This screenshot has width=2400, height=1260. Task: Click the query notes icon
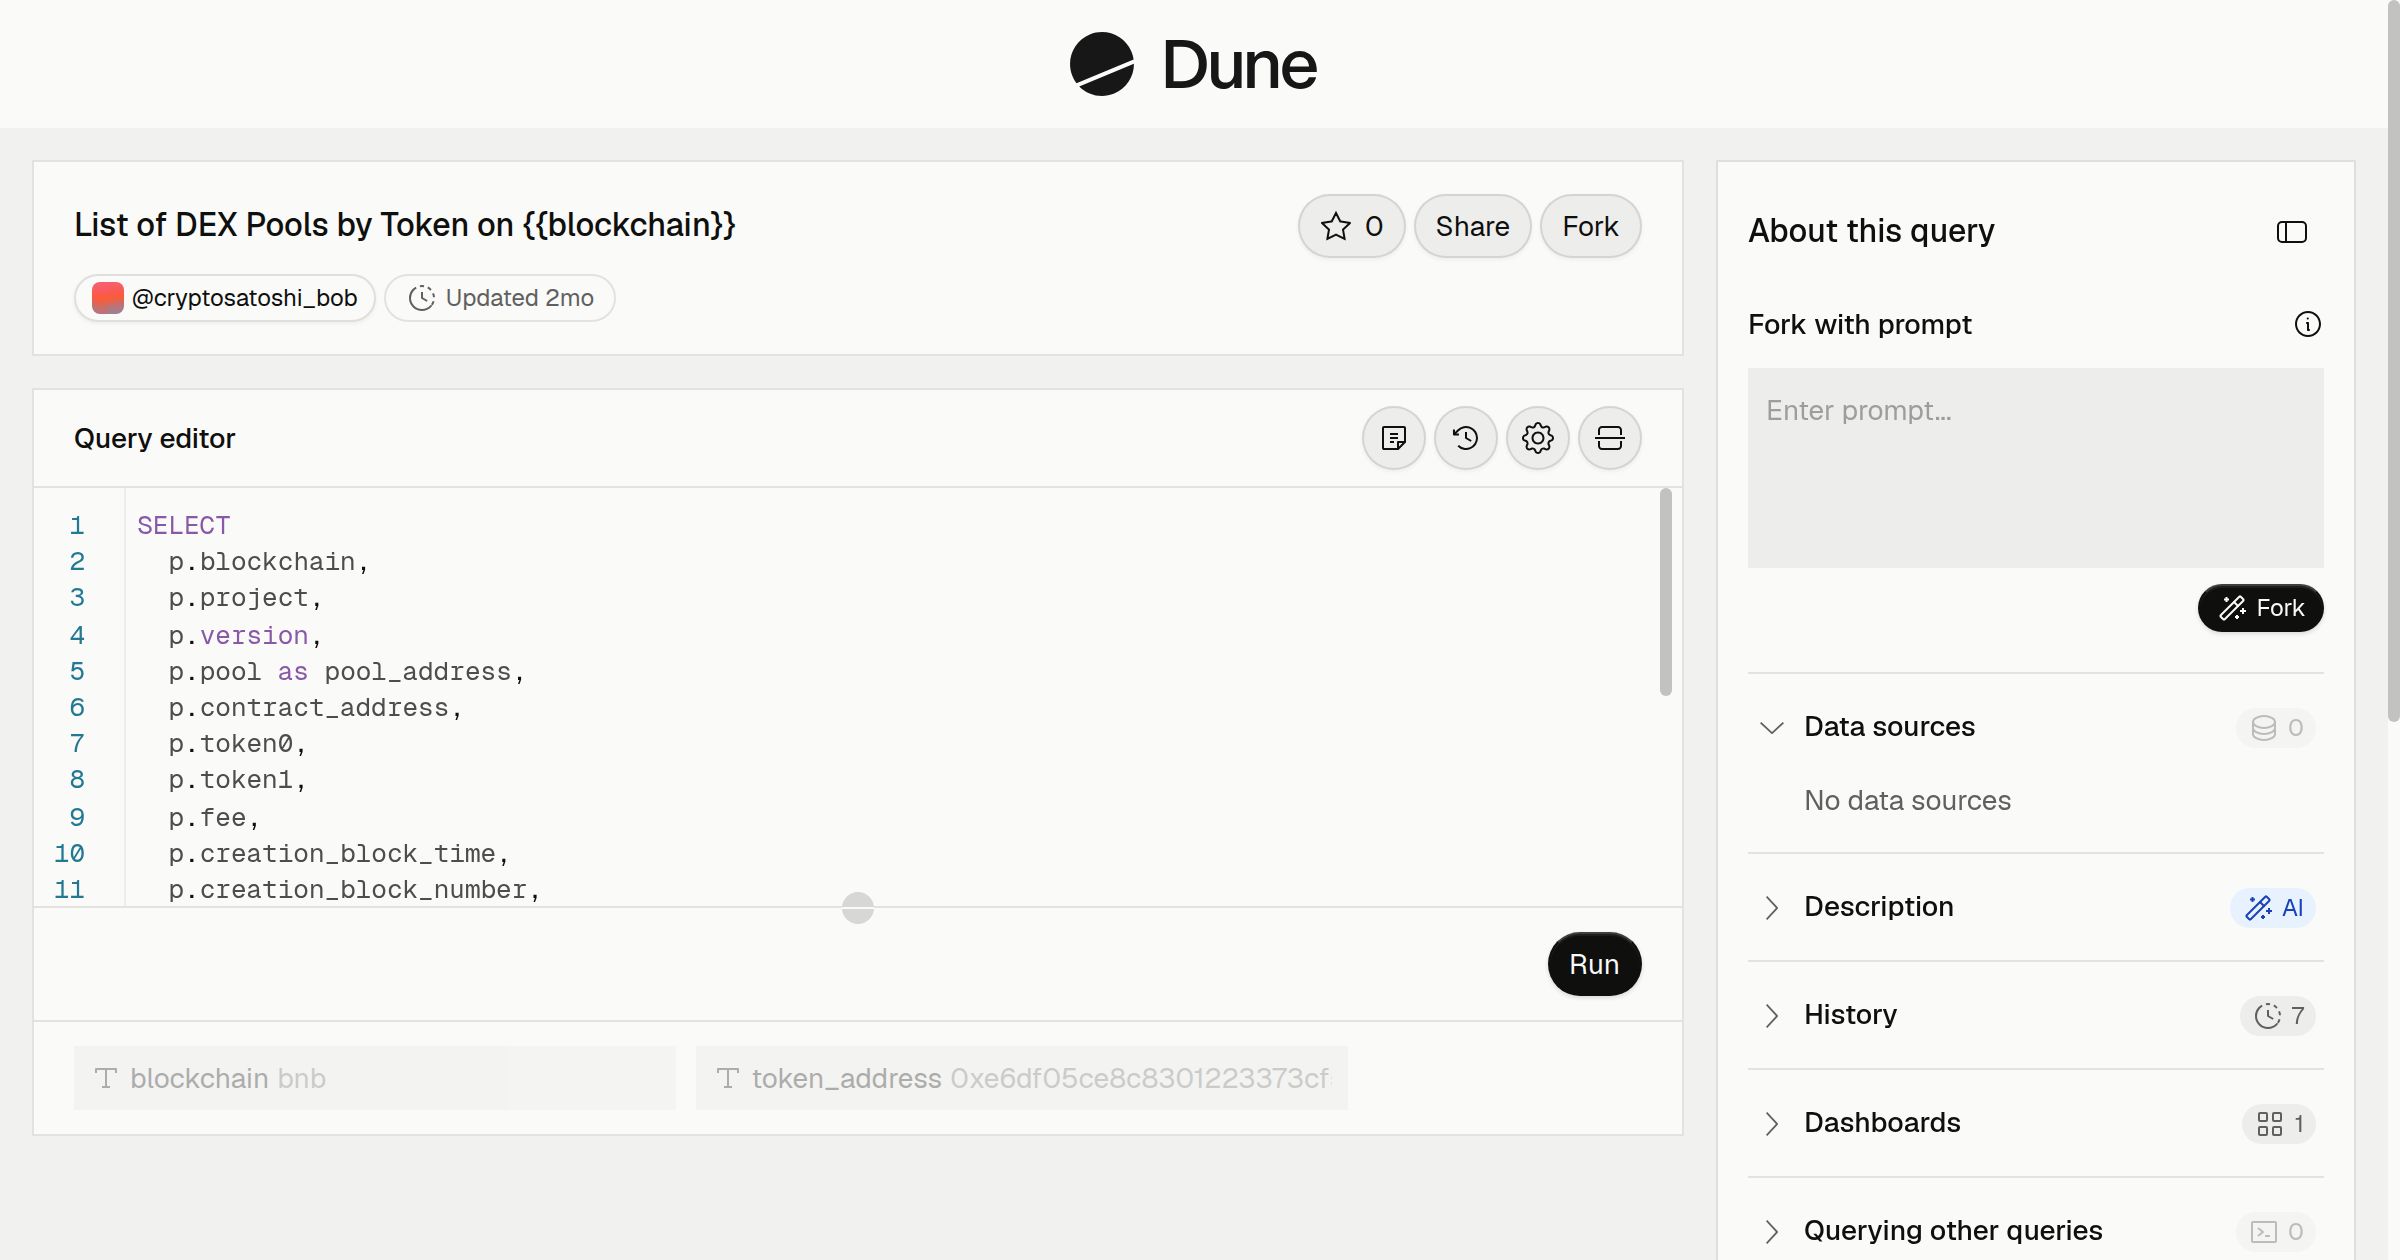pyautogui.click(x=1394, y=438)
